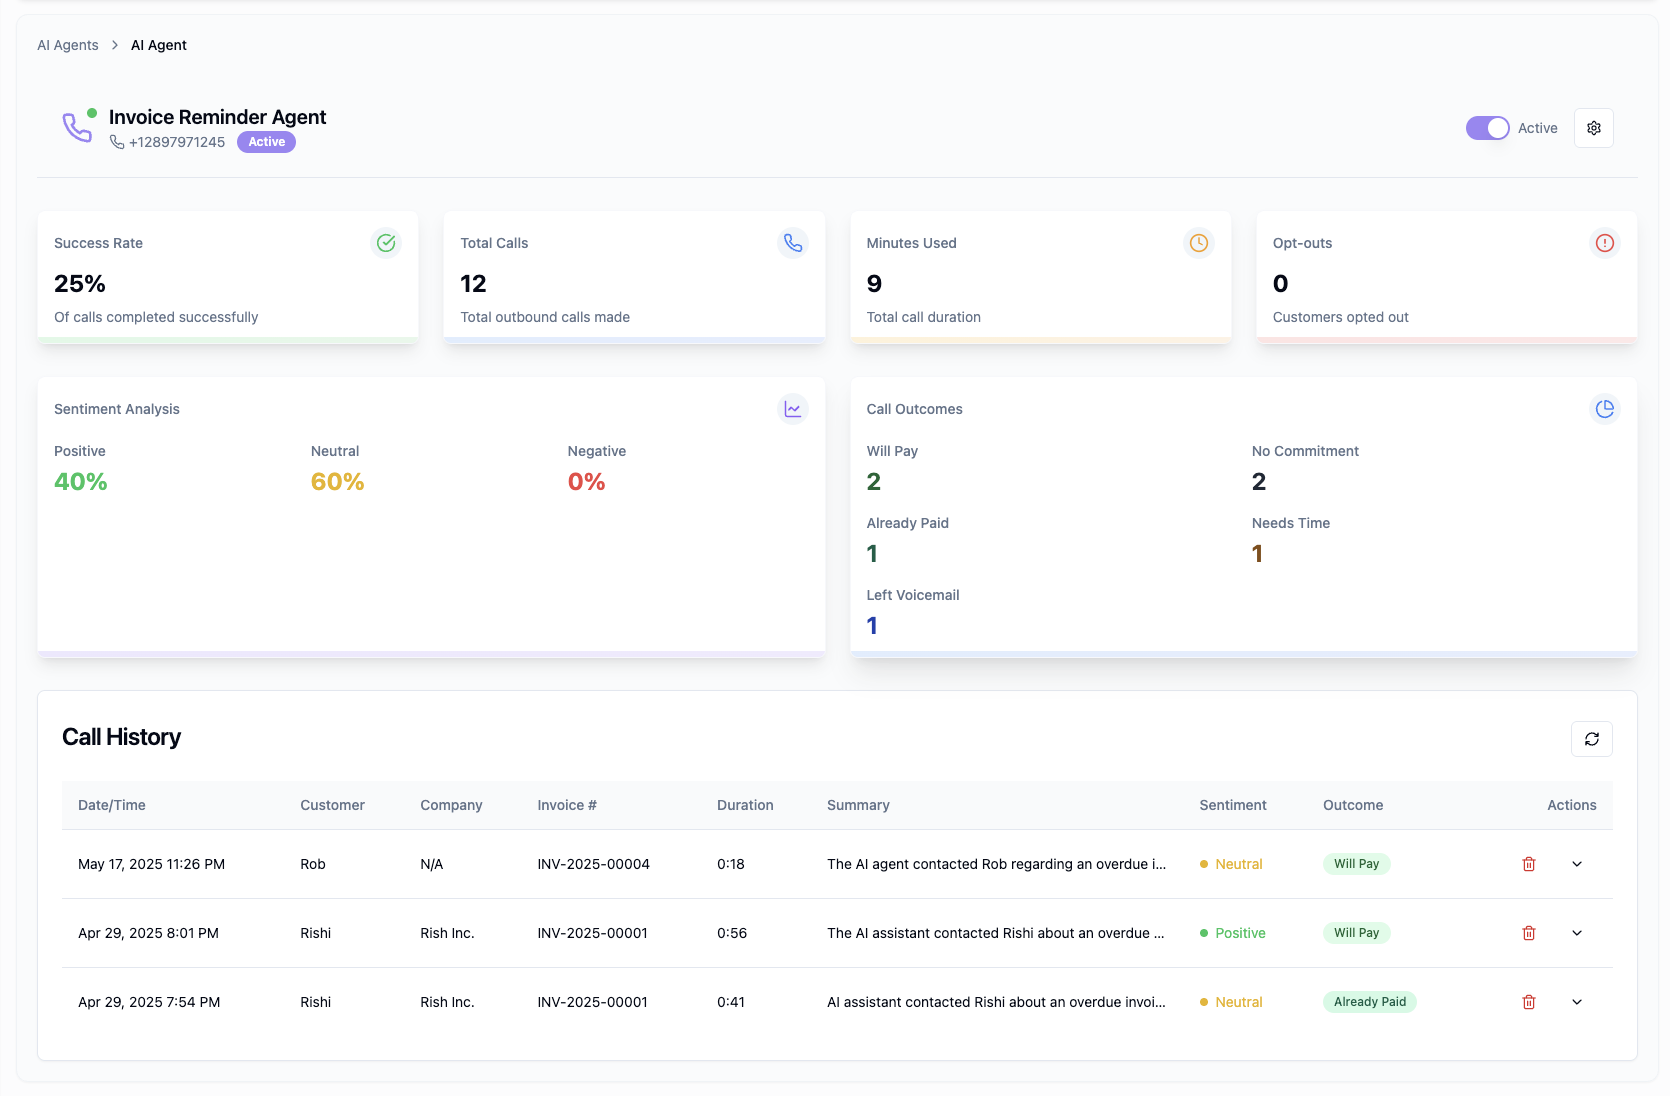The image size is (1670, 1096).
Task: Click the Active status badge
Action: tap(265, 141)
